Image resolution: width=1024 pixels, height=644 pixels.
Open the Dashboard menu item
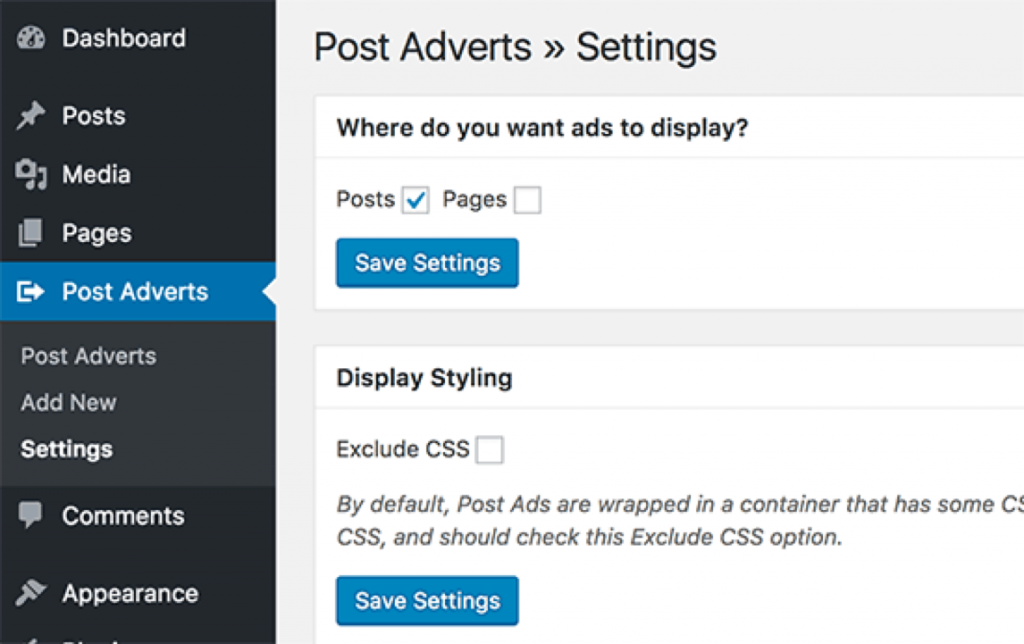coord(138,38)
